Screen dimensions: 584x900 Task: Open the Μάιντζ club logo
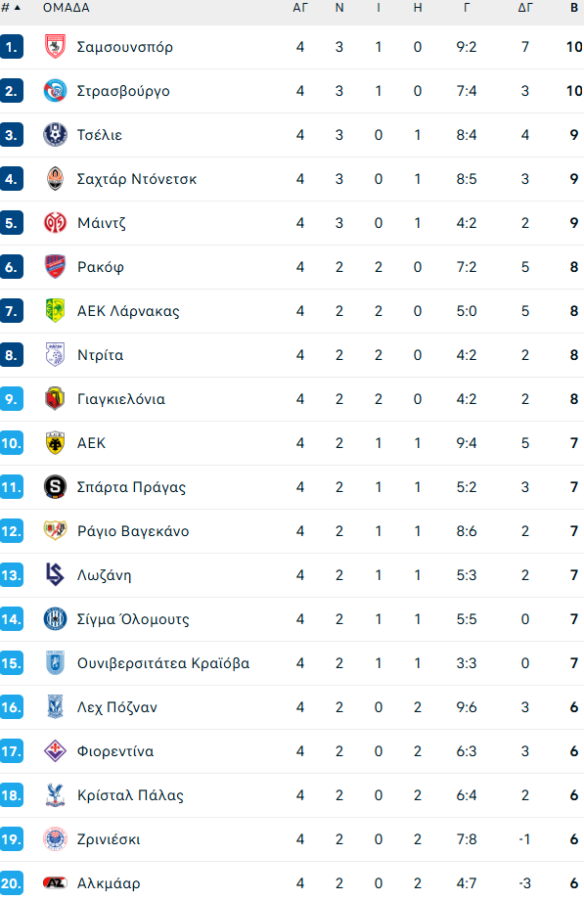tap(55, 222)
